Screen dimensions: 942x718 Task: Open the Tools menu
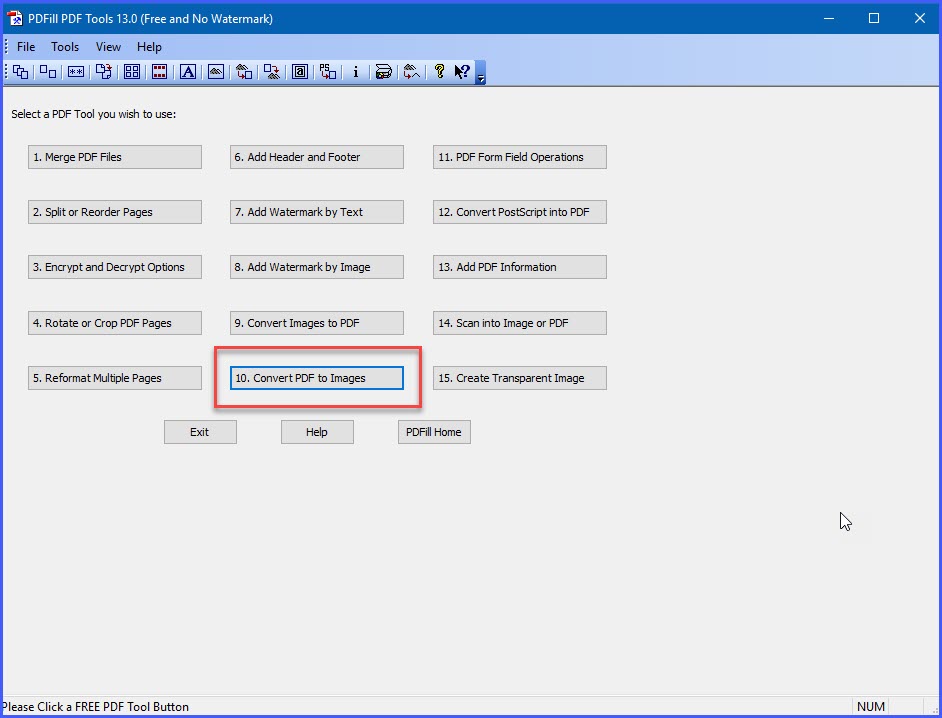[64, 46]
